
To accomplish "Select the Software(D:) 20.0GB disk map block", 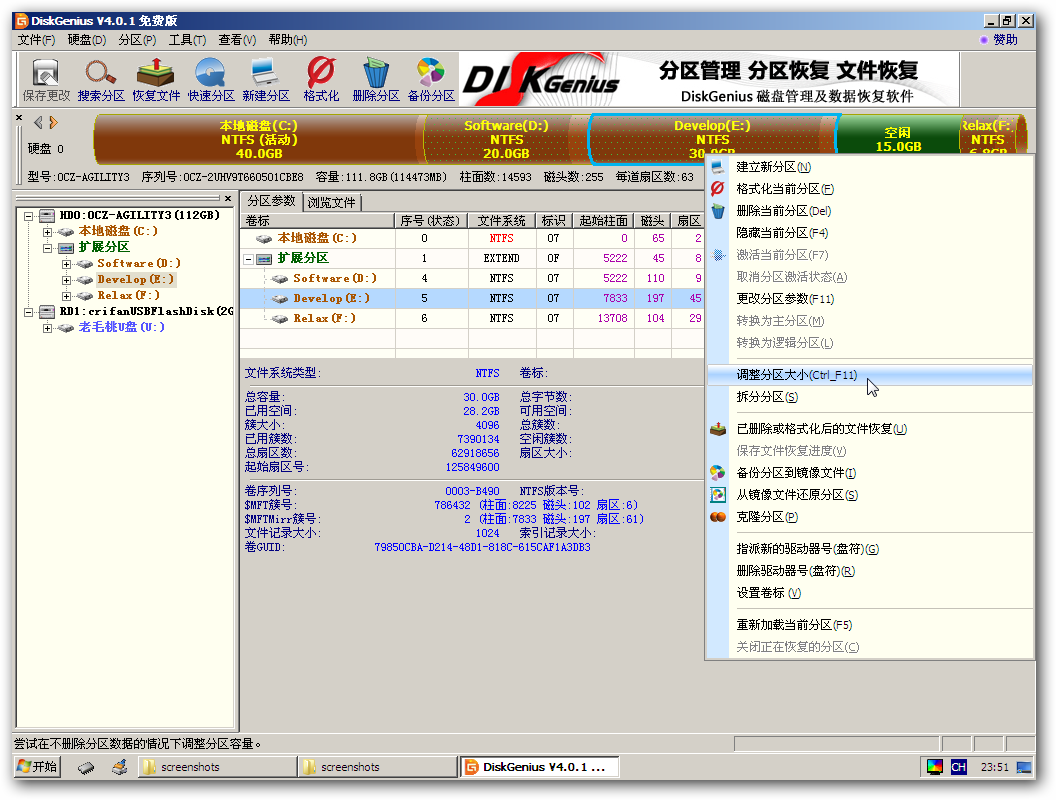I will (x=506, y=139).
